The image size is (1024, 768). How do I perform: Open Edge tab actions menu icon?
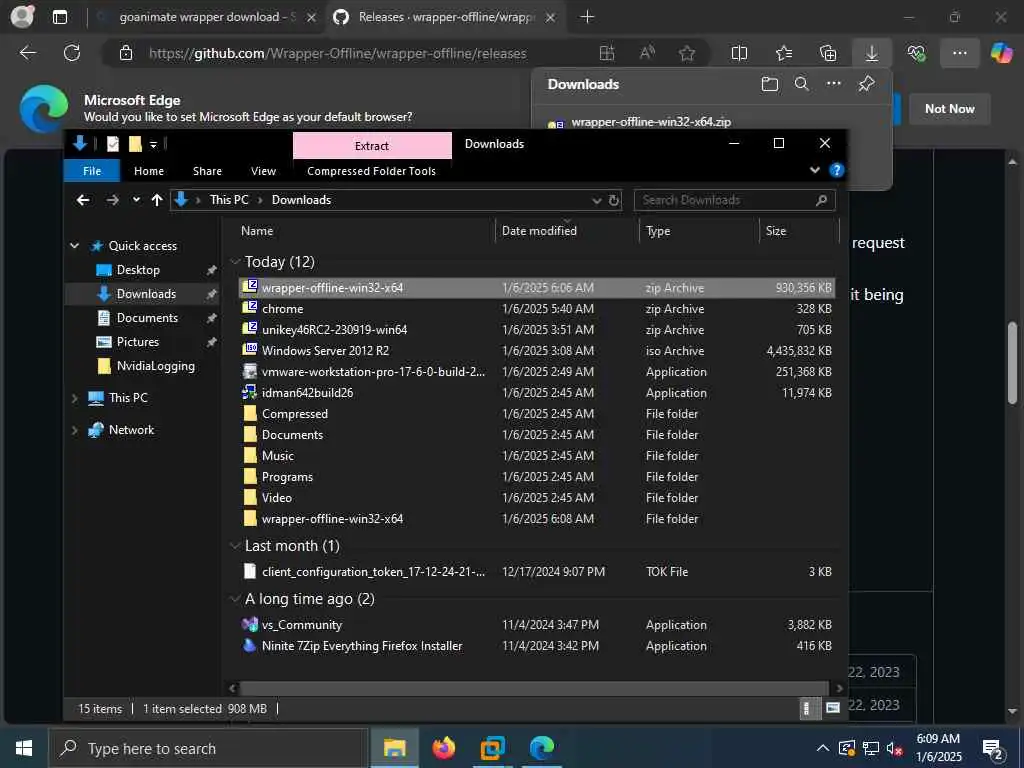[59, 17]
